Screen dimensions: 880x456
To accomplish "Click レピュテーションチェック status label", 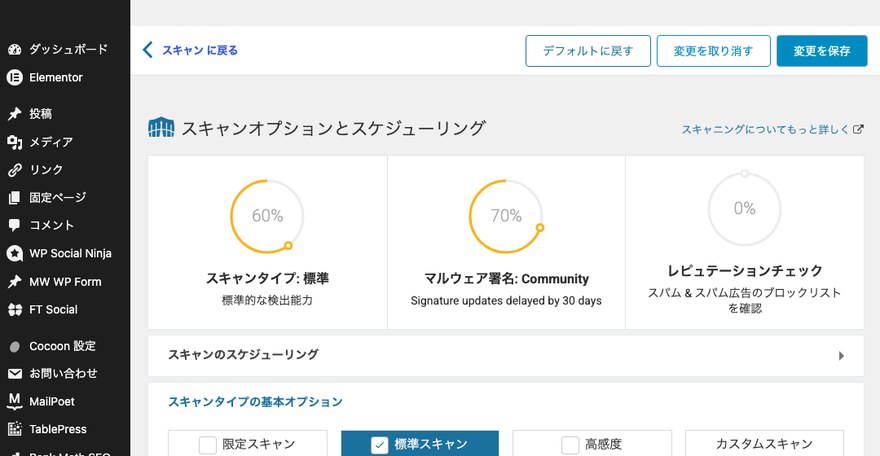I will (744, 271).
